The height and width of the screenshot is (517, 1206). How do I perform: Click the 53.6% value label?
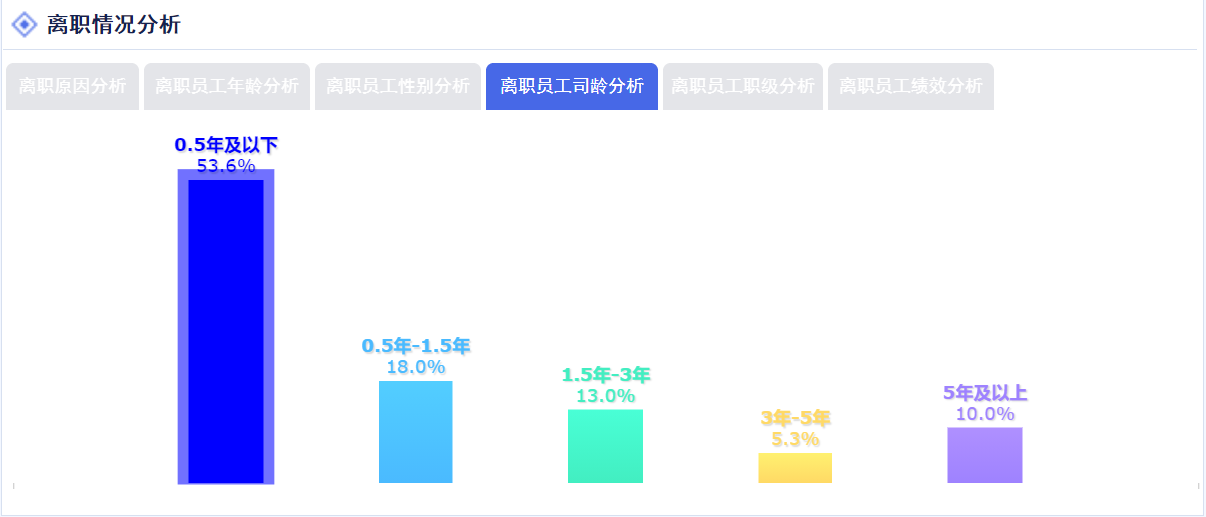point(226,166)
